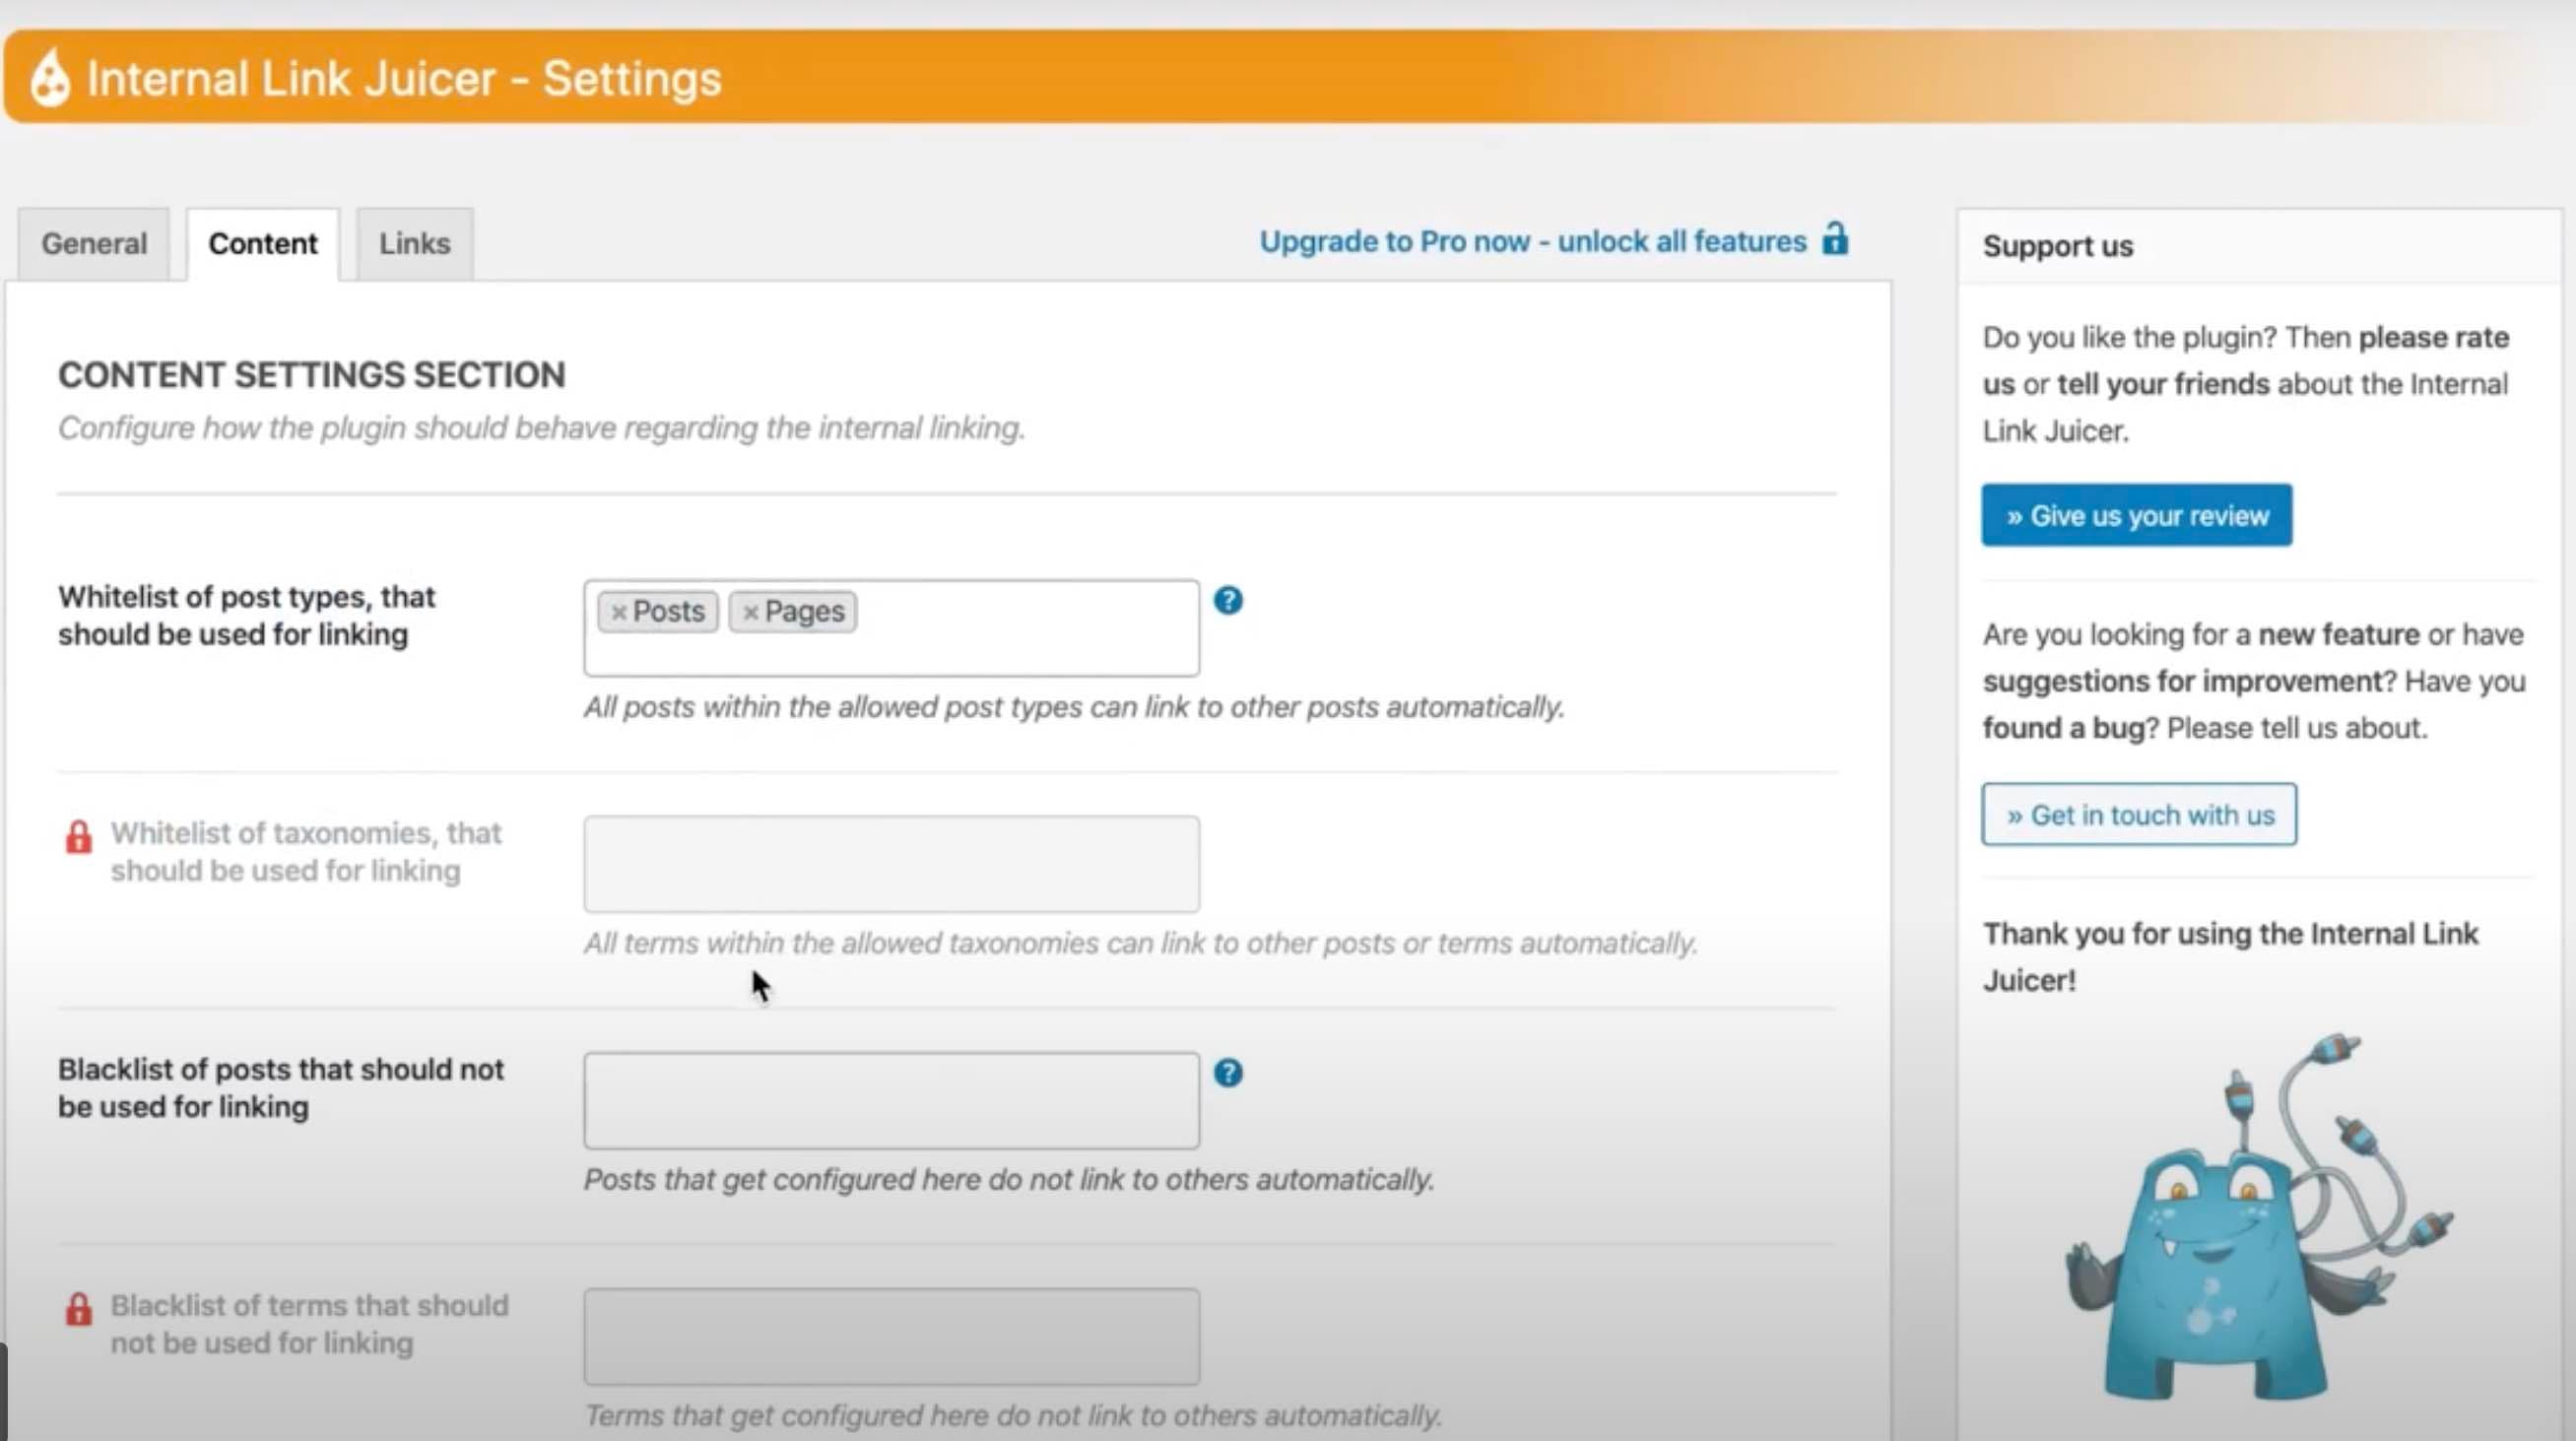Click the blue unlock icon near Upgrade link
This screenshot has width=2576, height=1441.
[x=1834, y=239]
